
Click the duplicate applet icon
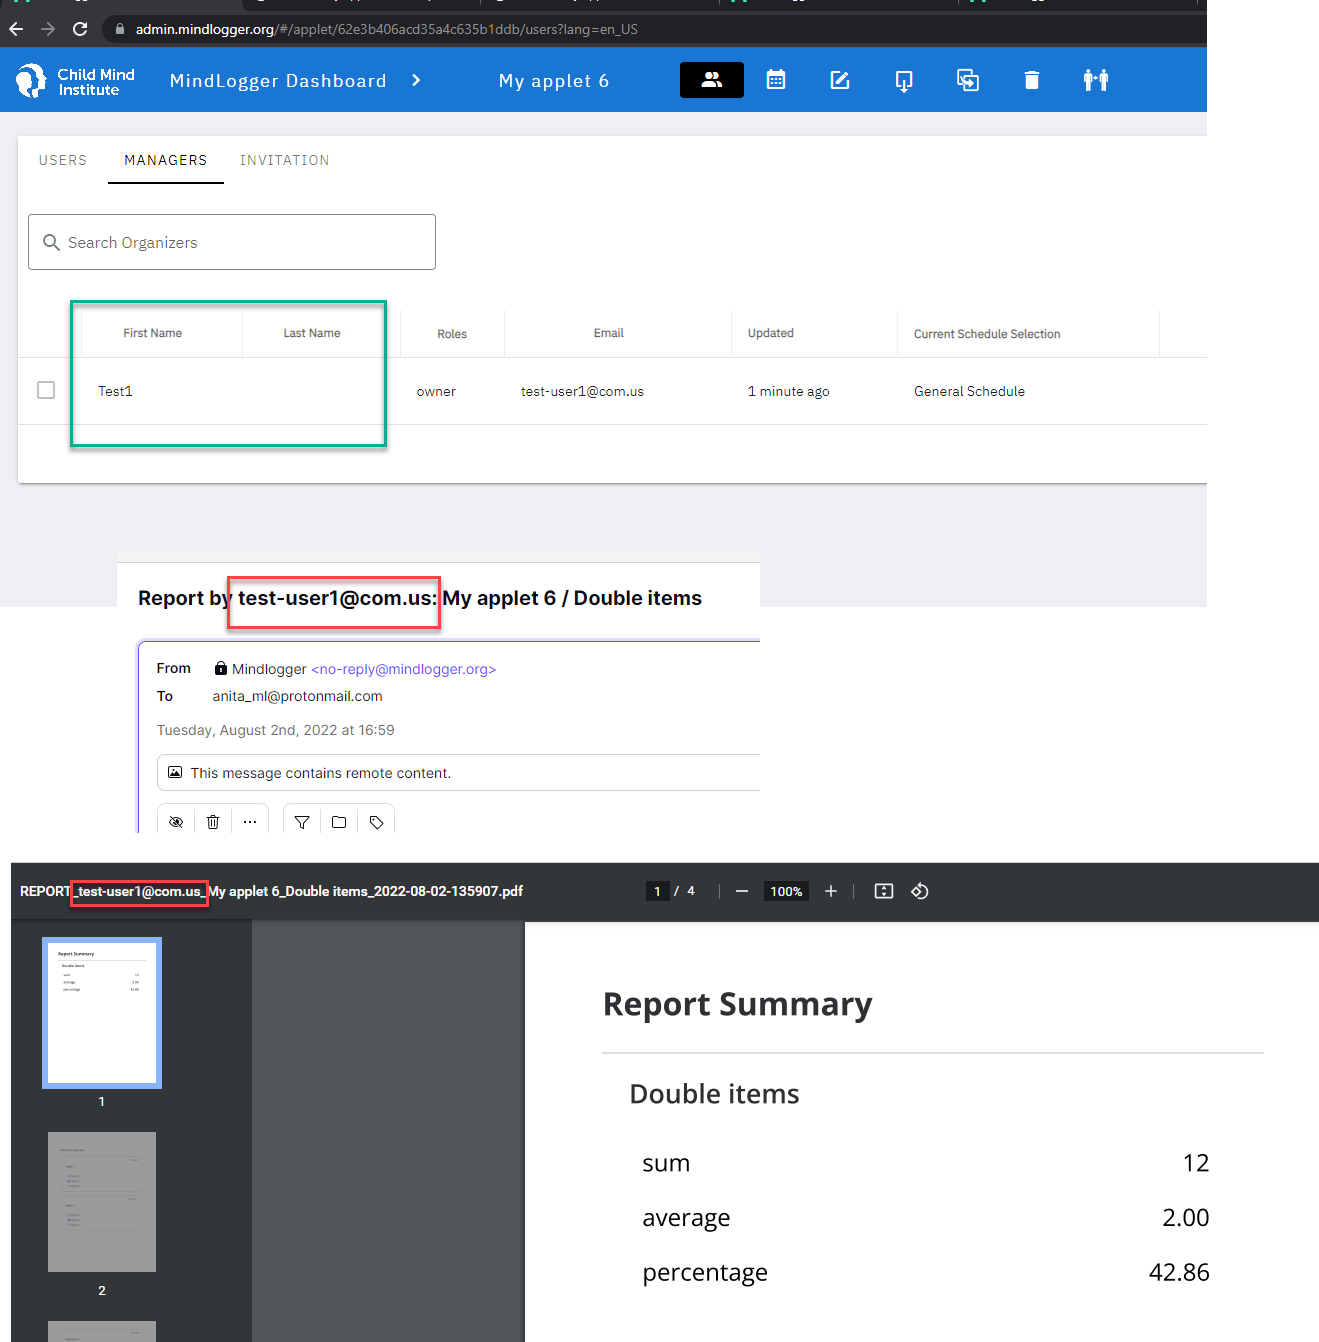pyautogui.click(x=968, y=80)
